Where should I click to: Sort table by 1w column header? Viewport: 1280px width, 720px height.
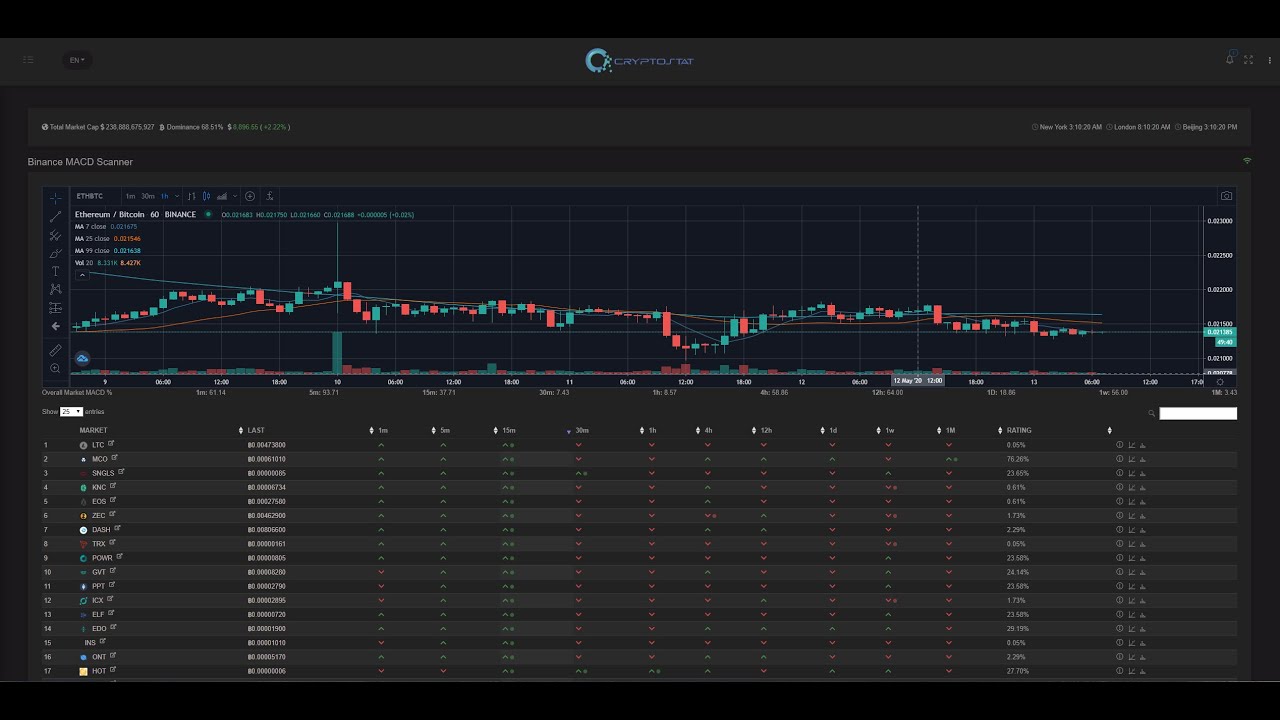click(x=889, y=431)
